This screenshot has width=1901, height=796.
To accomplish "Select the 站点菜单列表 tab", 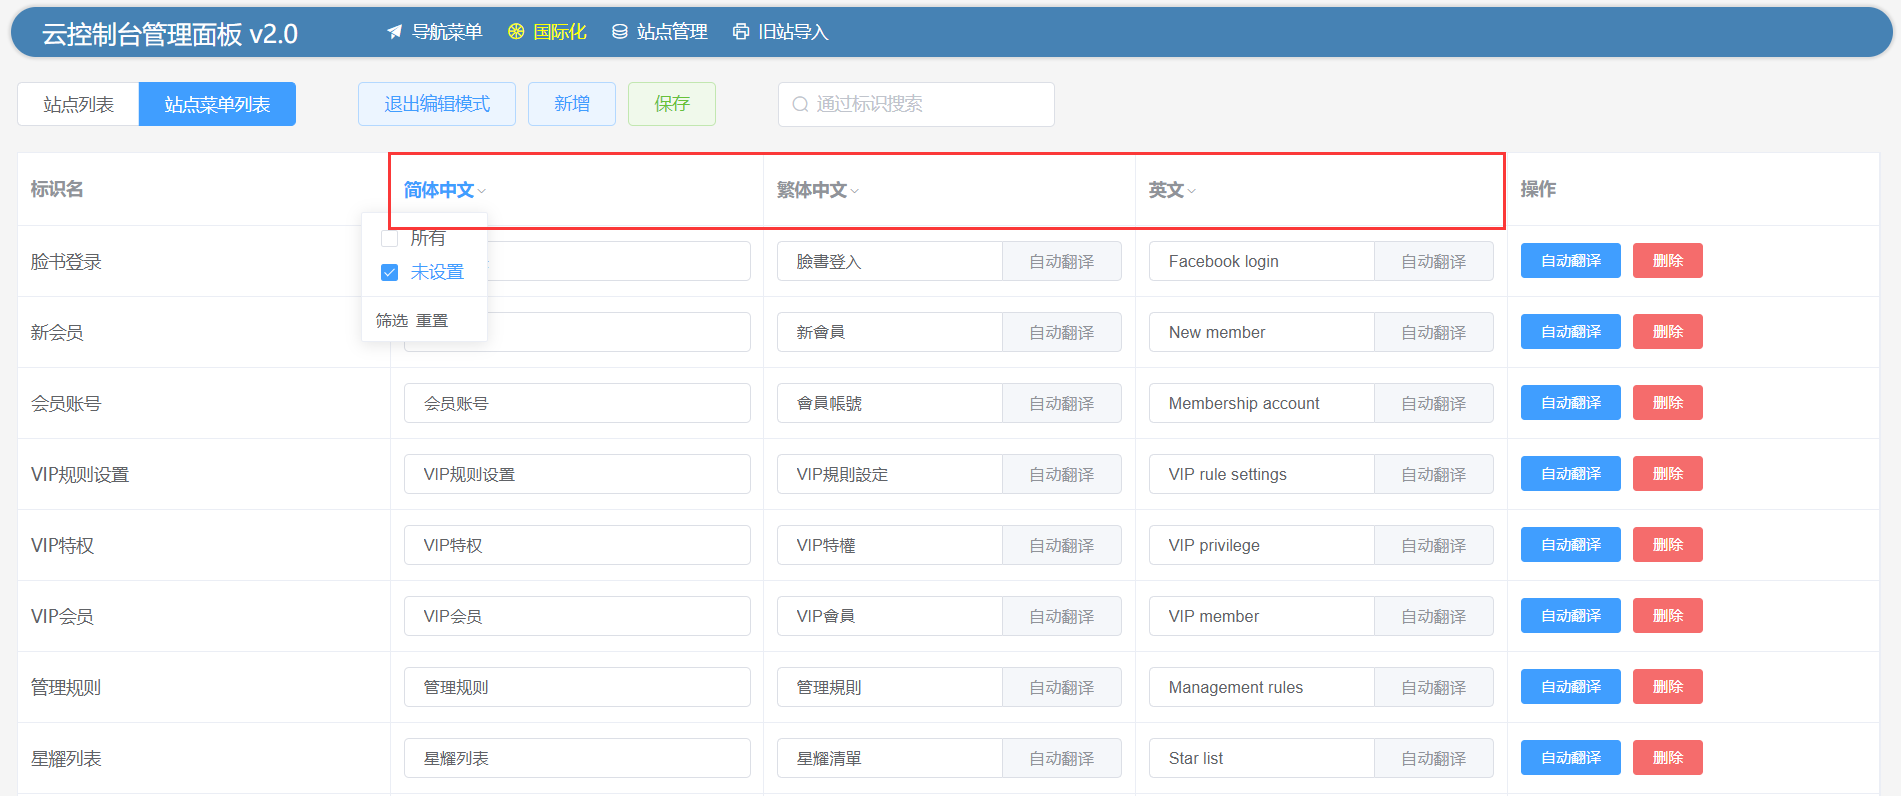I will tap(217, 104).
